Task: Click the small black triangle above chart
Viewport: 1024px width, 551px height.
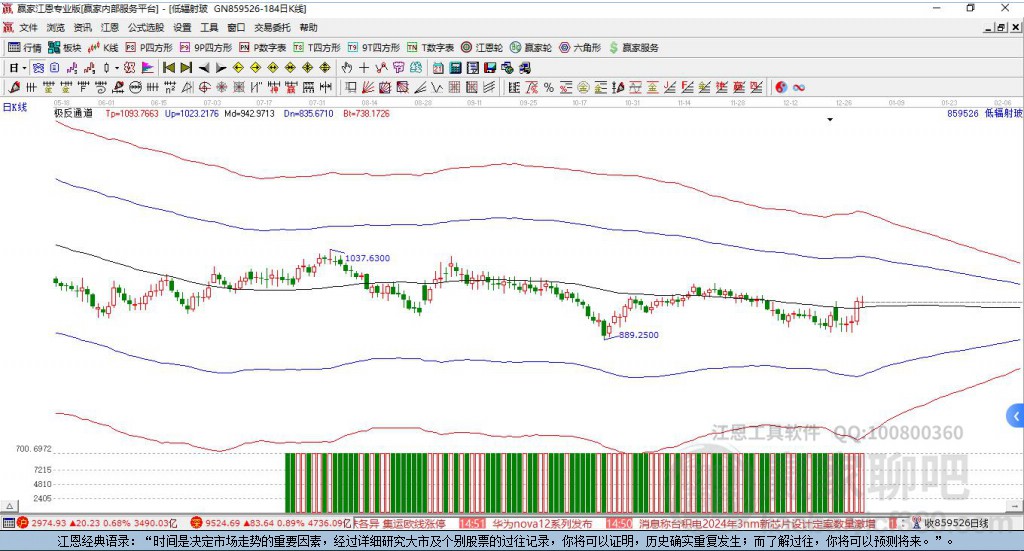Action: (x=830, y=120)
